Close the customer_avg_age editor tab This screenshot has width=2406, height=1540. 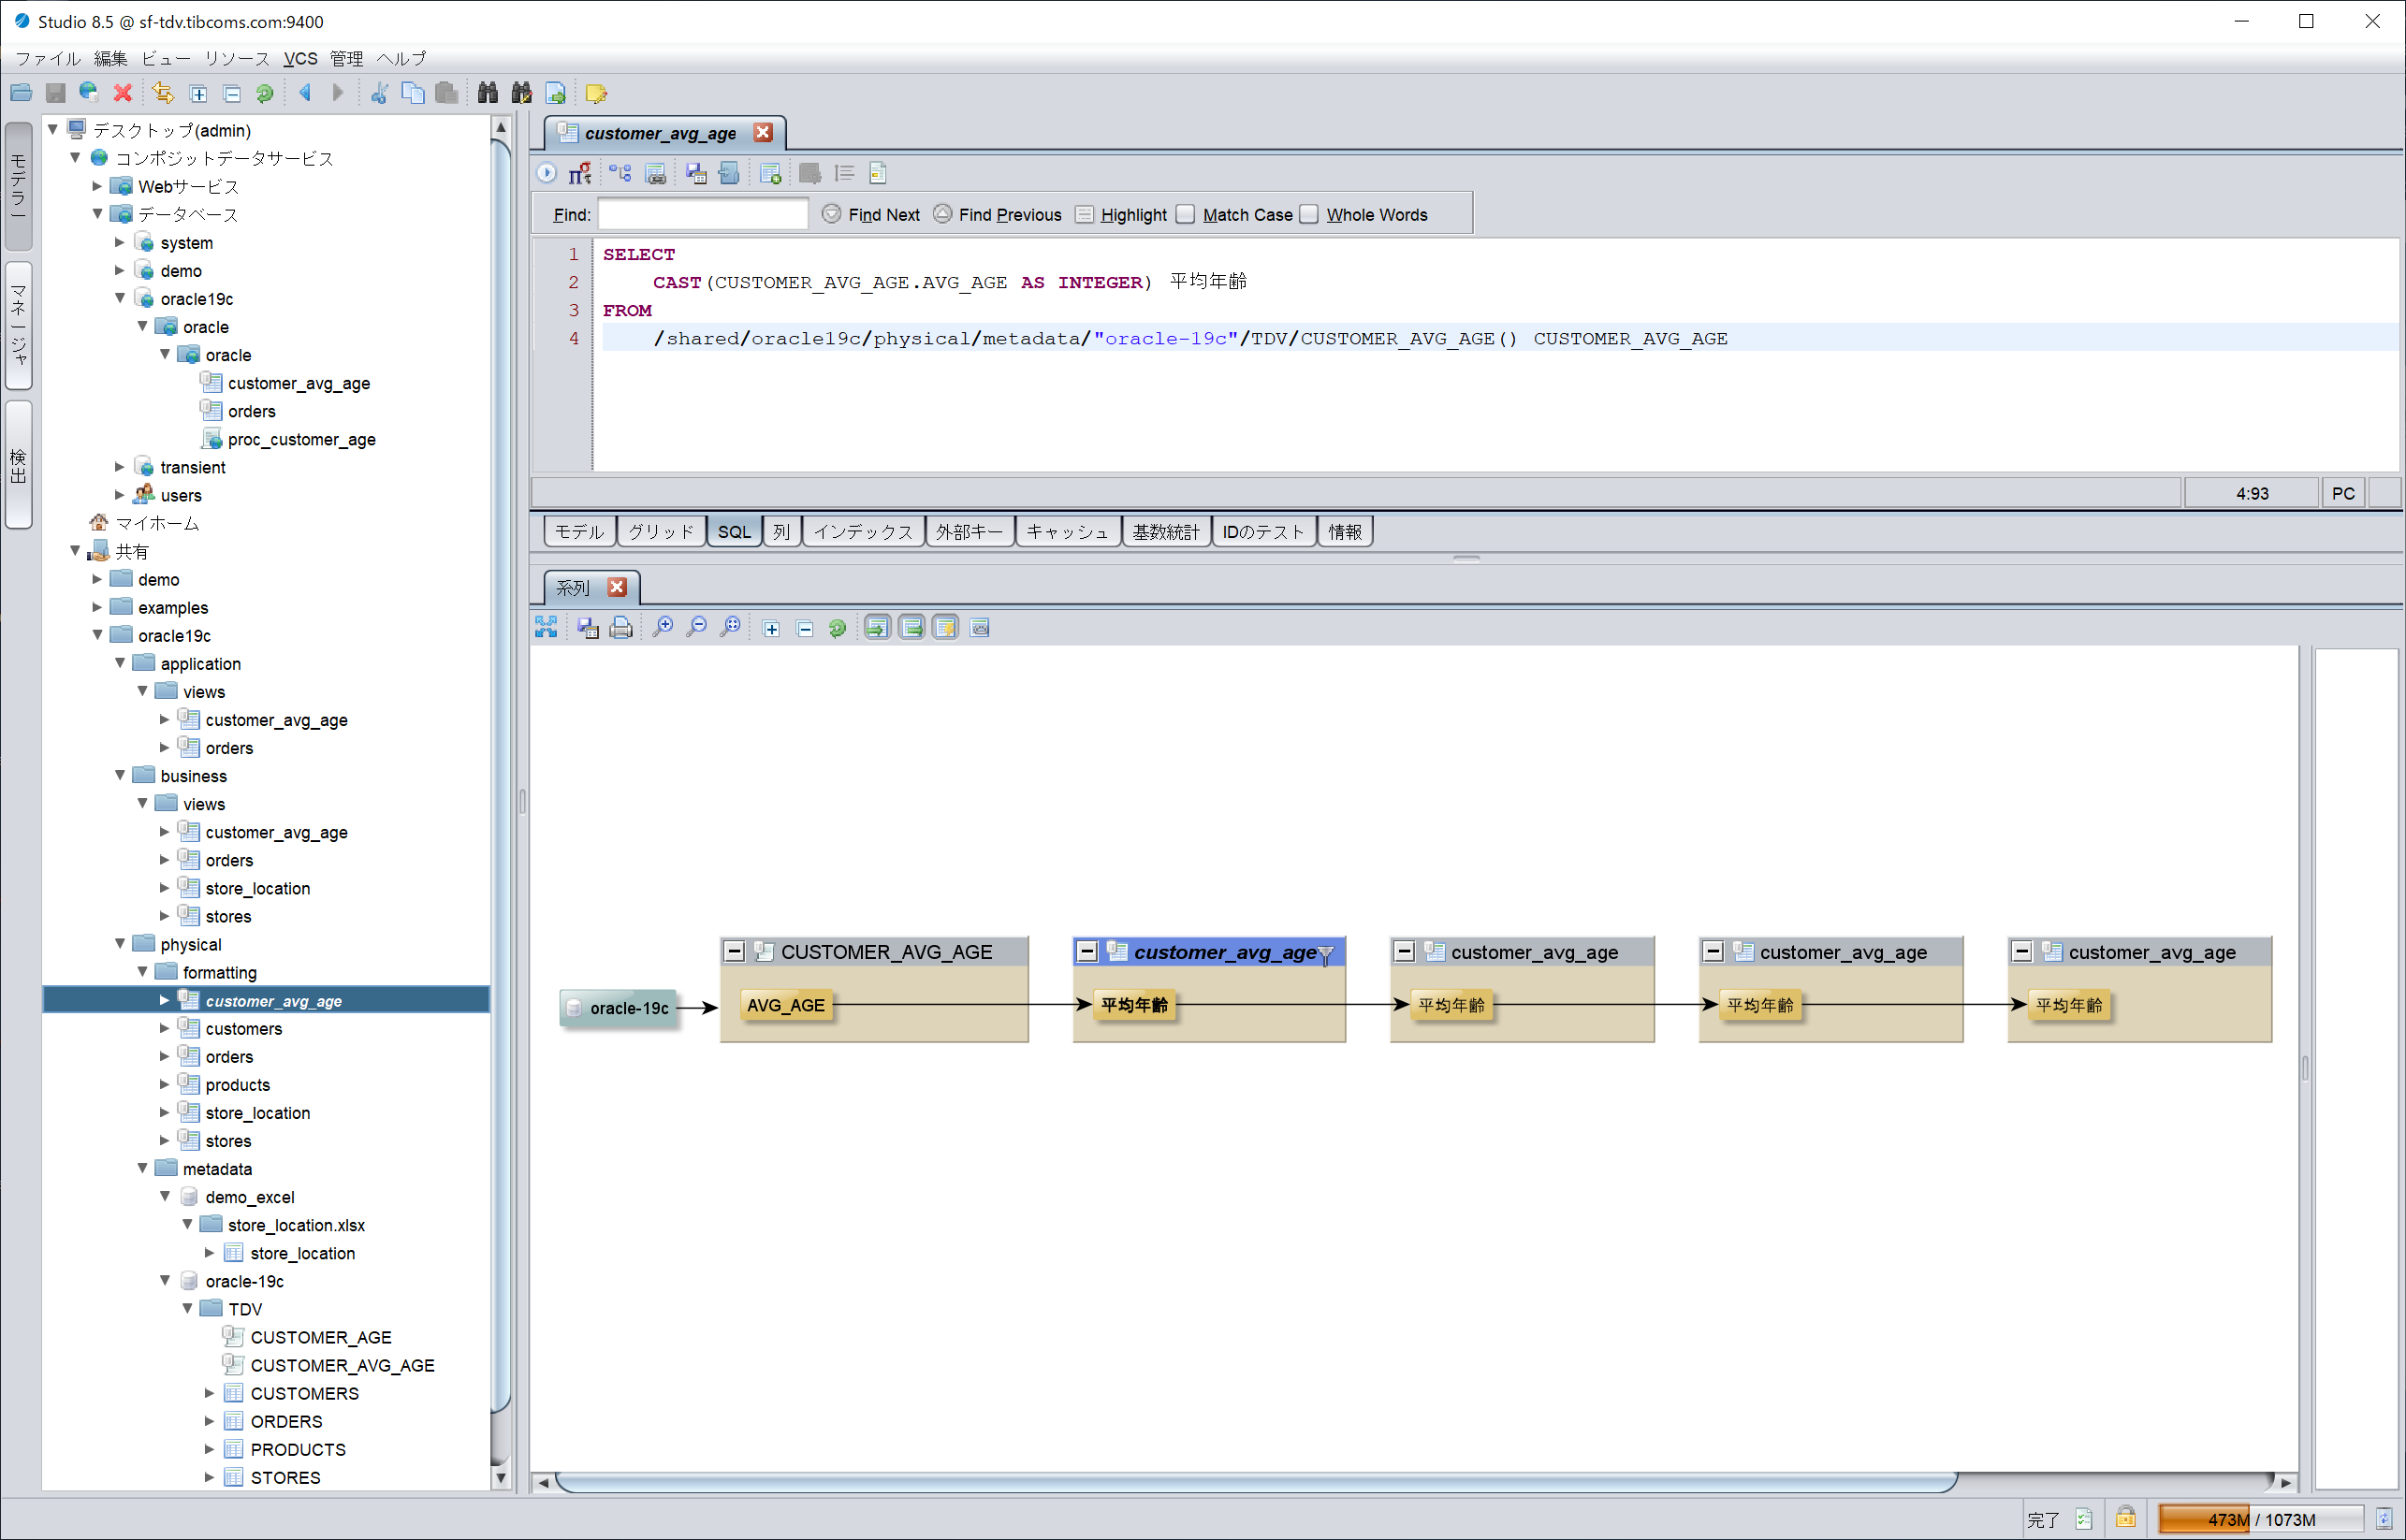coord(763,132)
